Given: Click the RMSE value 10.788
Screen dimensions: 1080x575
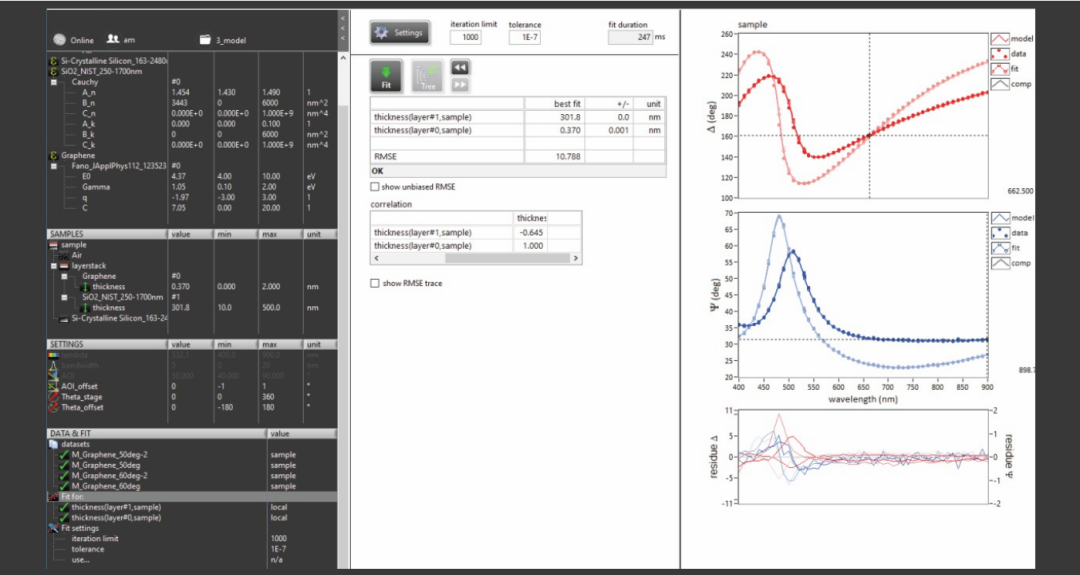Looking at the screenshot, I should (568, 157).
